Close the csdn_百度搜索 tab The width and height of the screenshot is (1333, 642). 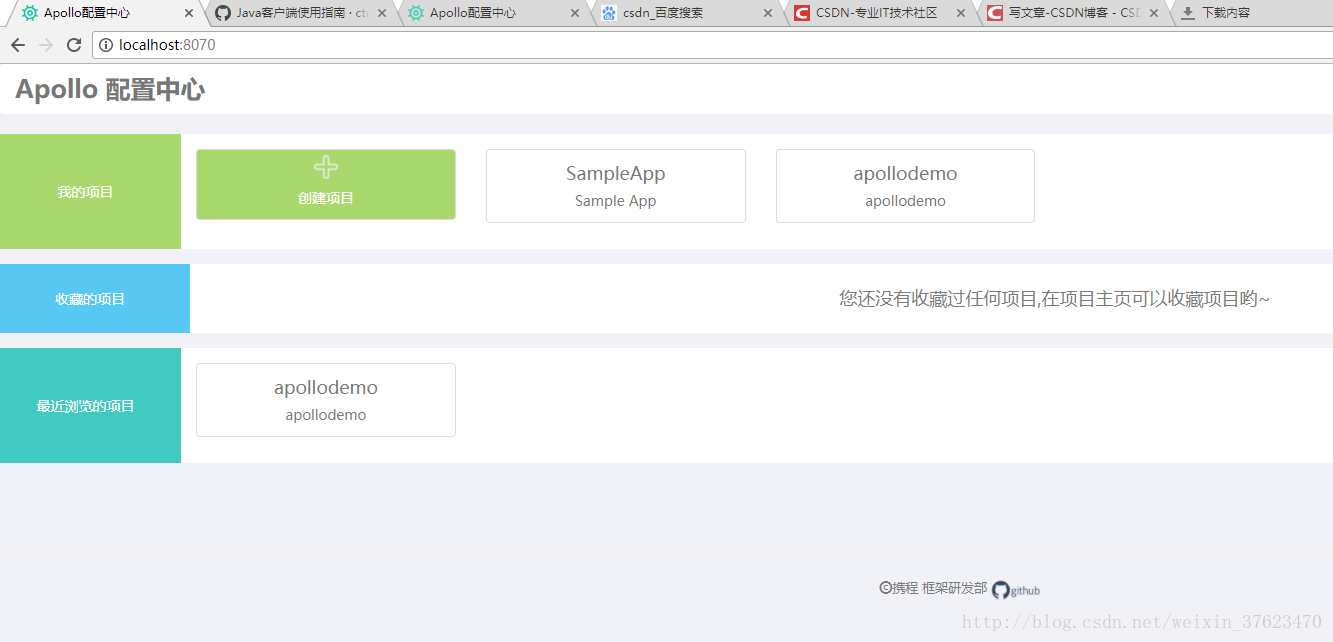(768, 13)
